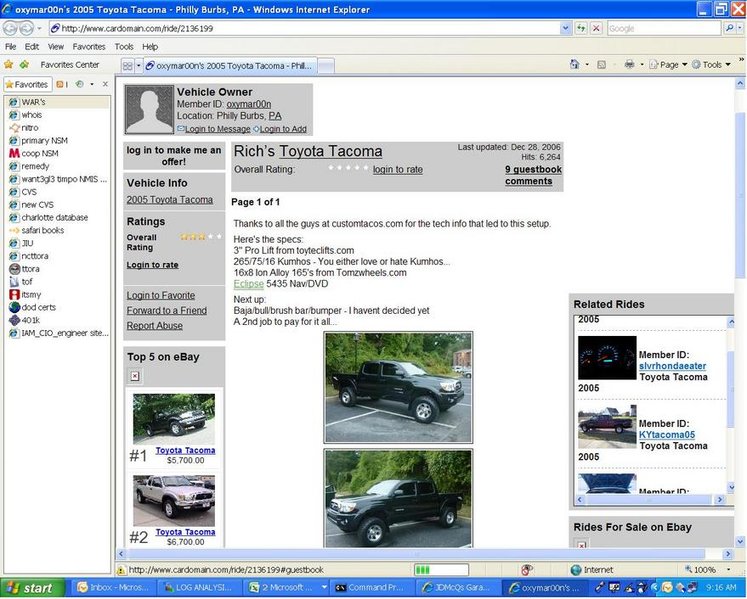Click the Report Abuse link
This screenshot has width=747, height=599.
point(154,325)
